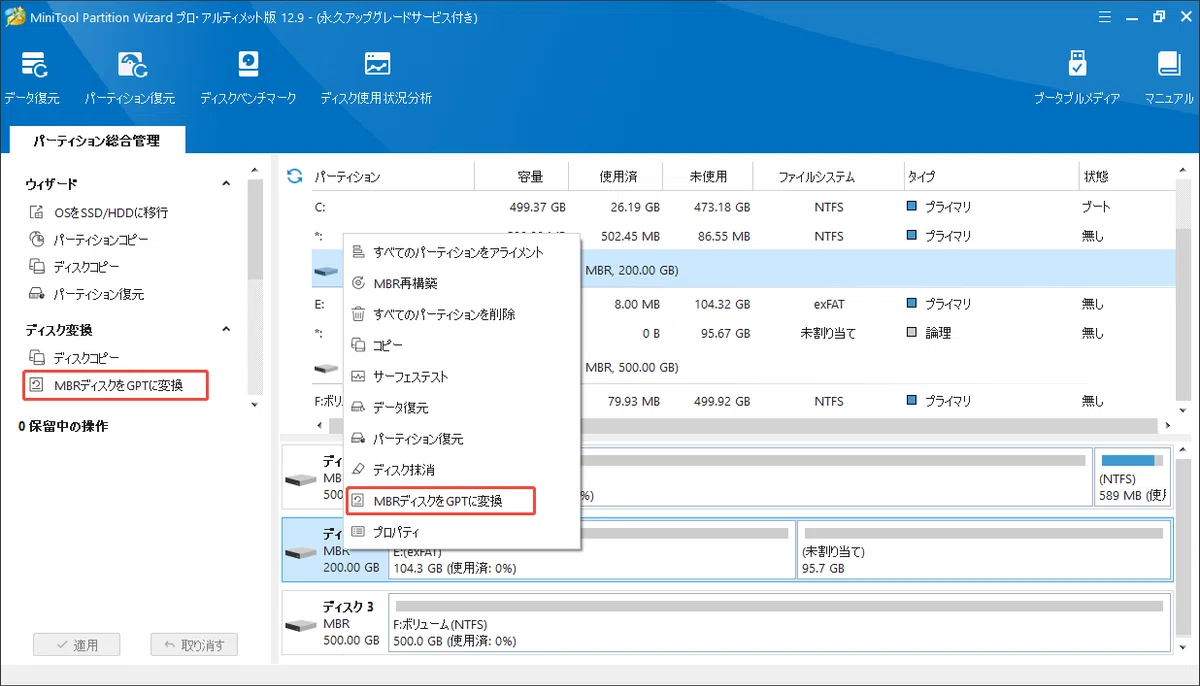This screenshot has height=686, width=1200.
Task: Choose MBRディスクをGPTに変換 in the context menu
Action: point(440,500)
